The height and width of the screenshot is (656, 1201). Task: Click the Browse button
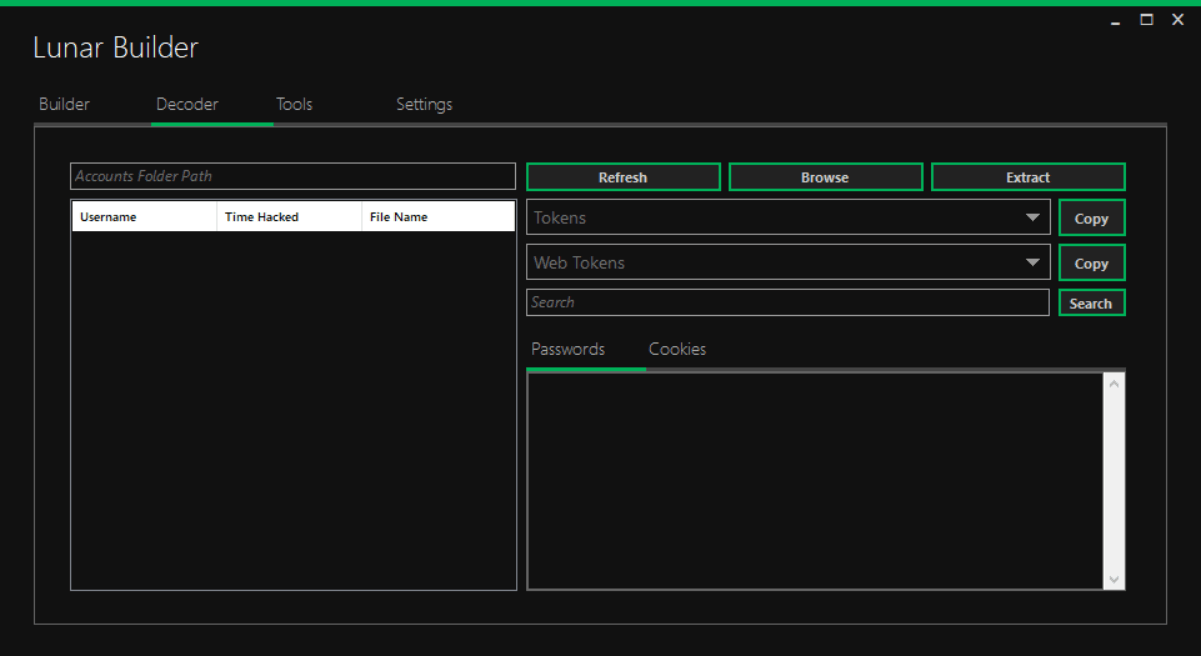pos(825,177)
